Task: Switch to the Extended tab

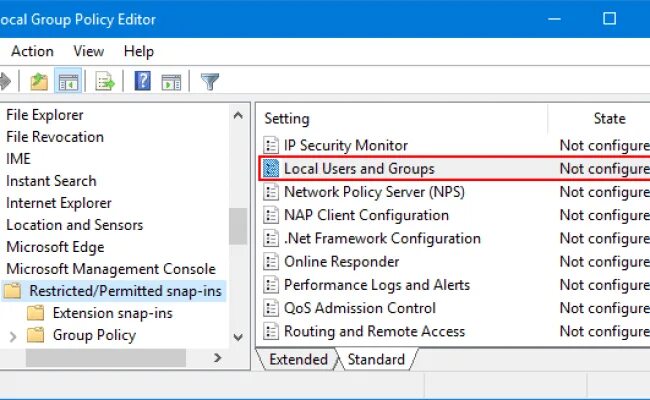Action: tap(298, 359)
